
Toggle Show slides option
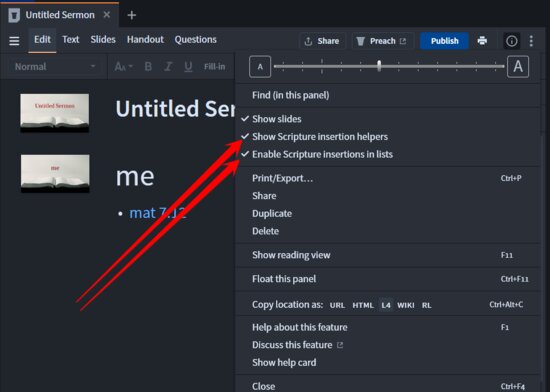point(388,119)
